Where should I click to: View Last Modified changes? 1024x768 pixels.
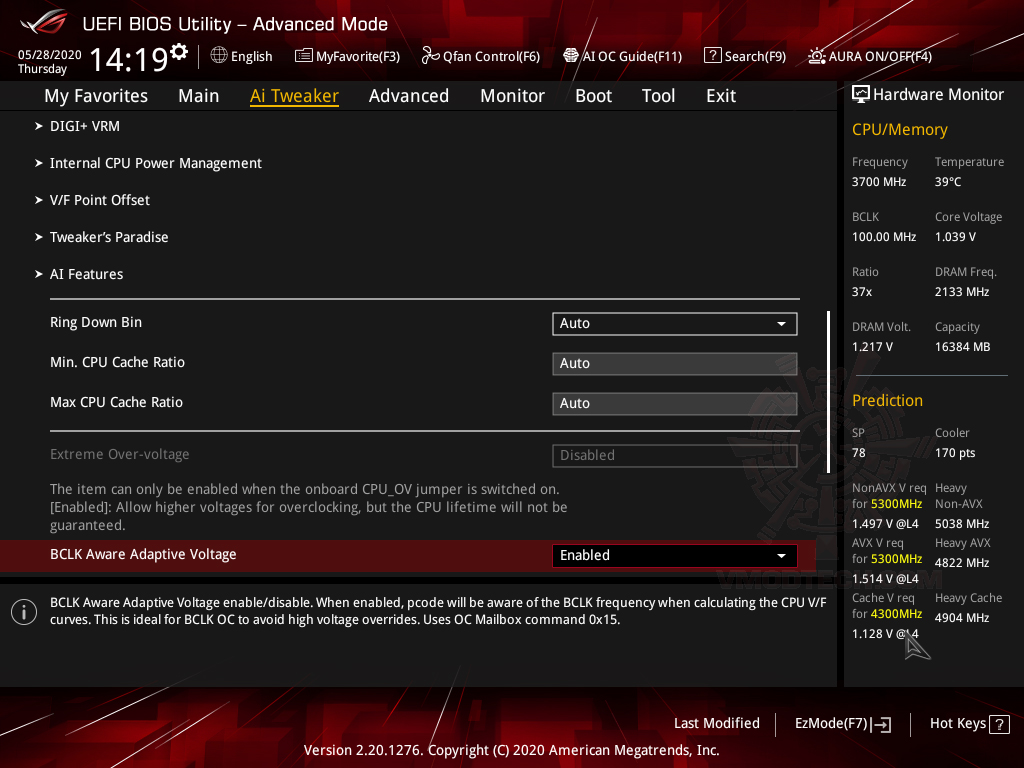[x=716, y=723]
